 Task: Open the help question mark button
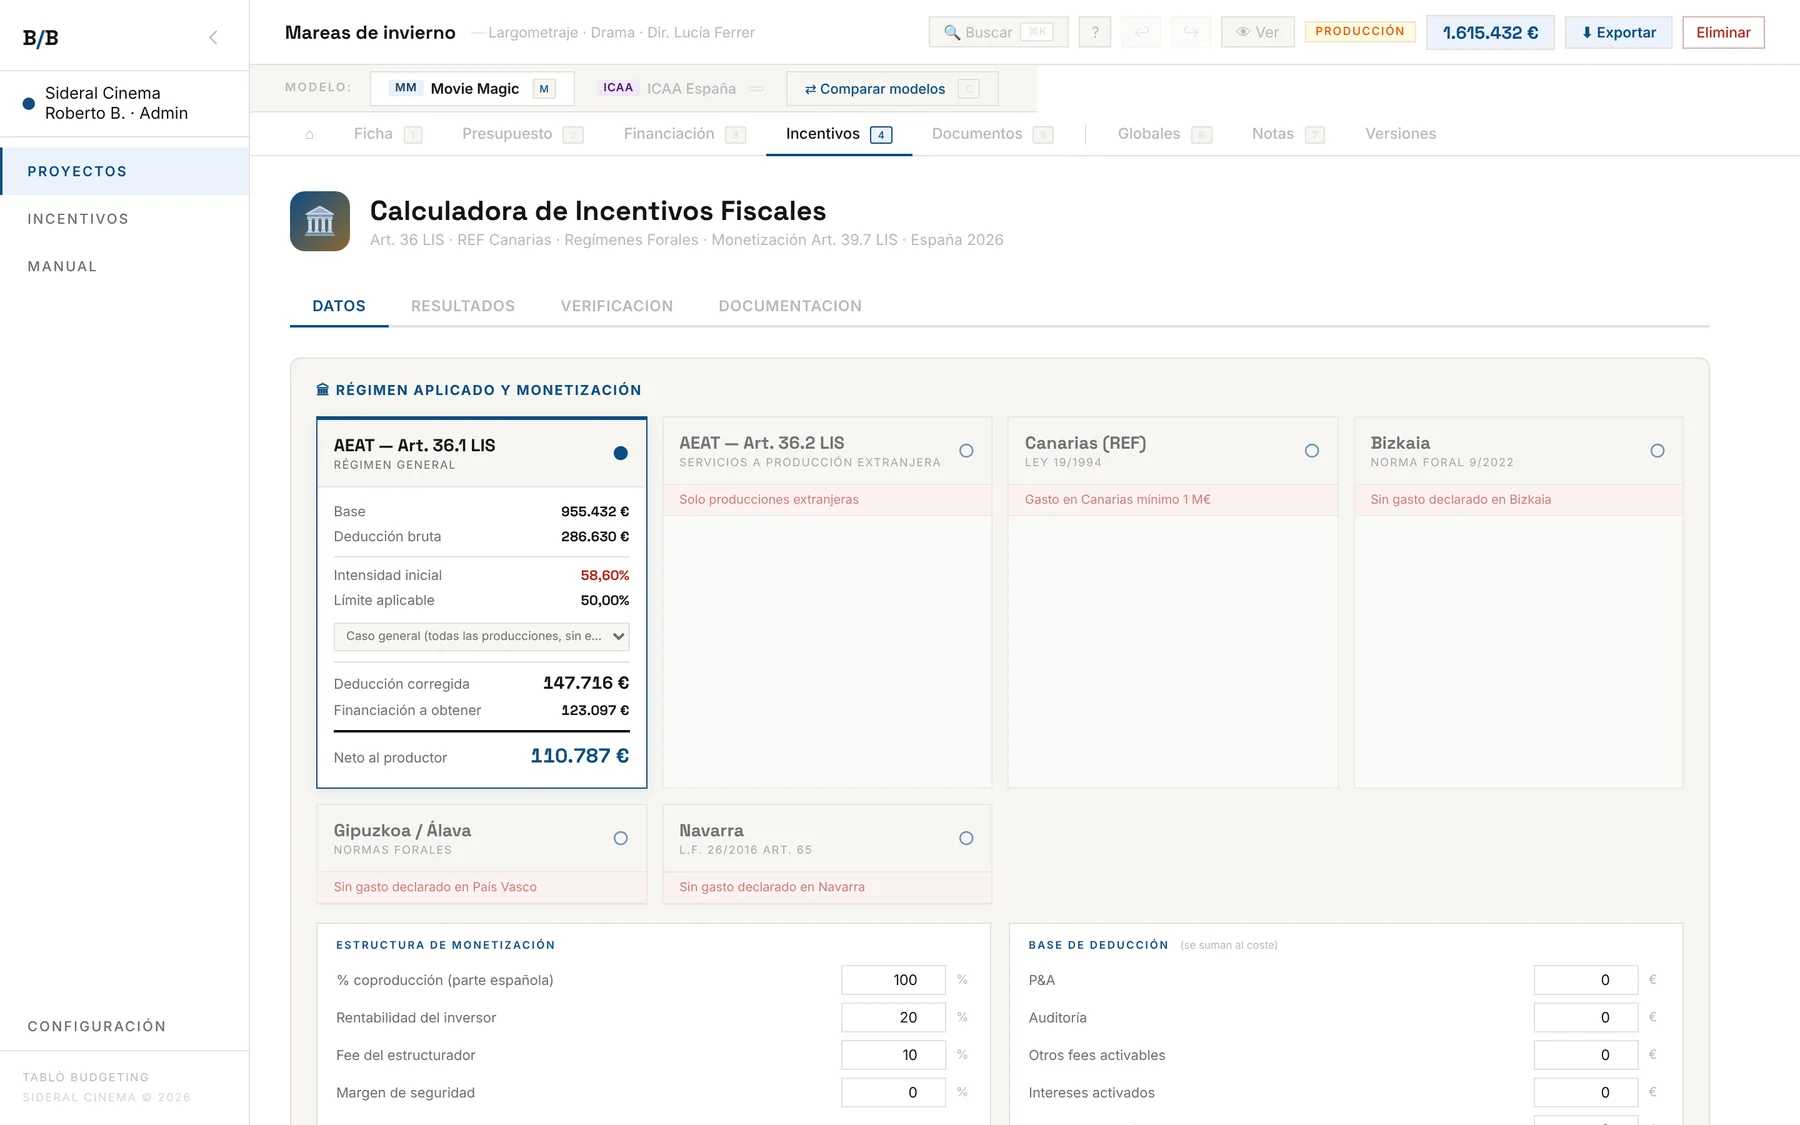[1095, 32]
